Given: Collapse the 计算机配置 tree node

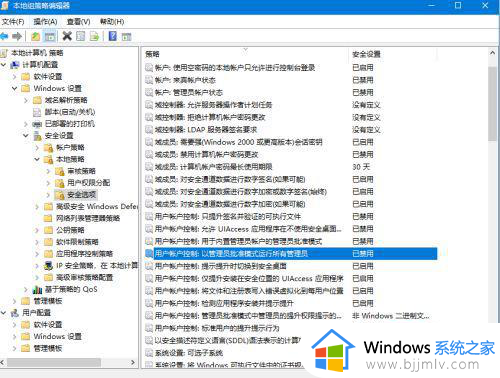Looking at the screenshot, I should tap(4, 65).
